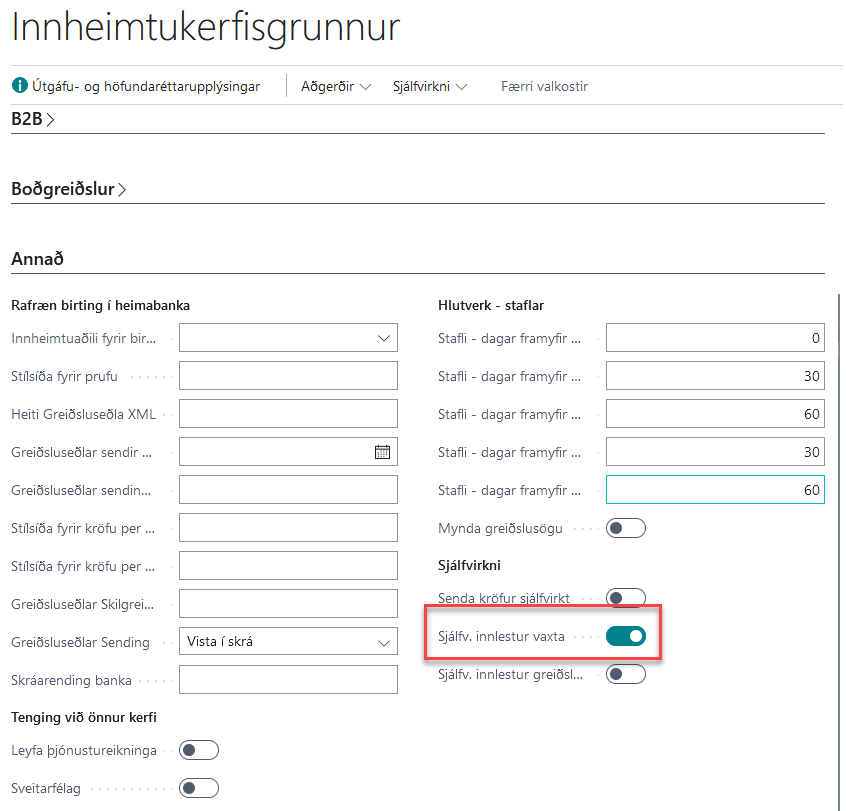The image size is (846, 811).
Task: Click the info icon beside Útgáfu- og höfundaréttarupplýsingar
Action: point(19,86)
